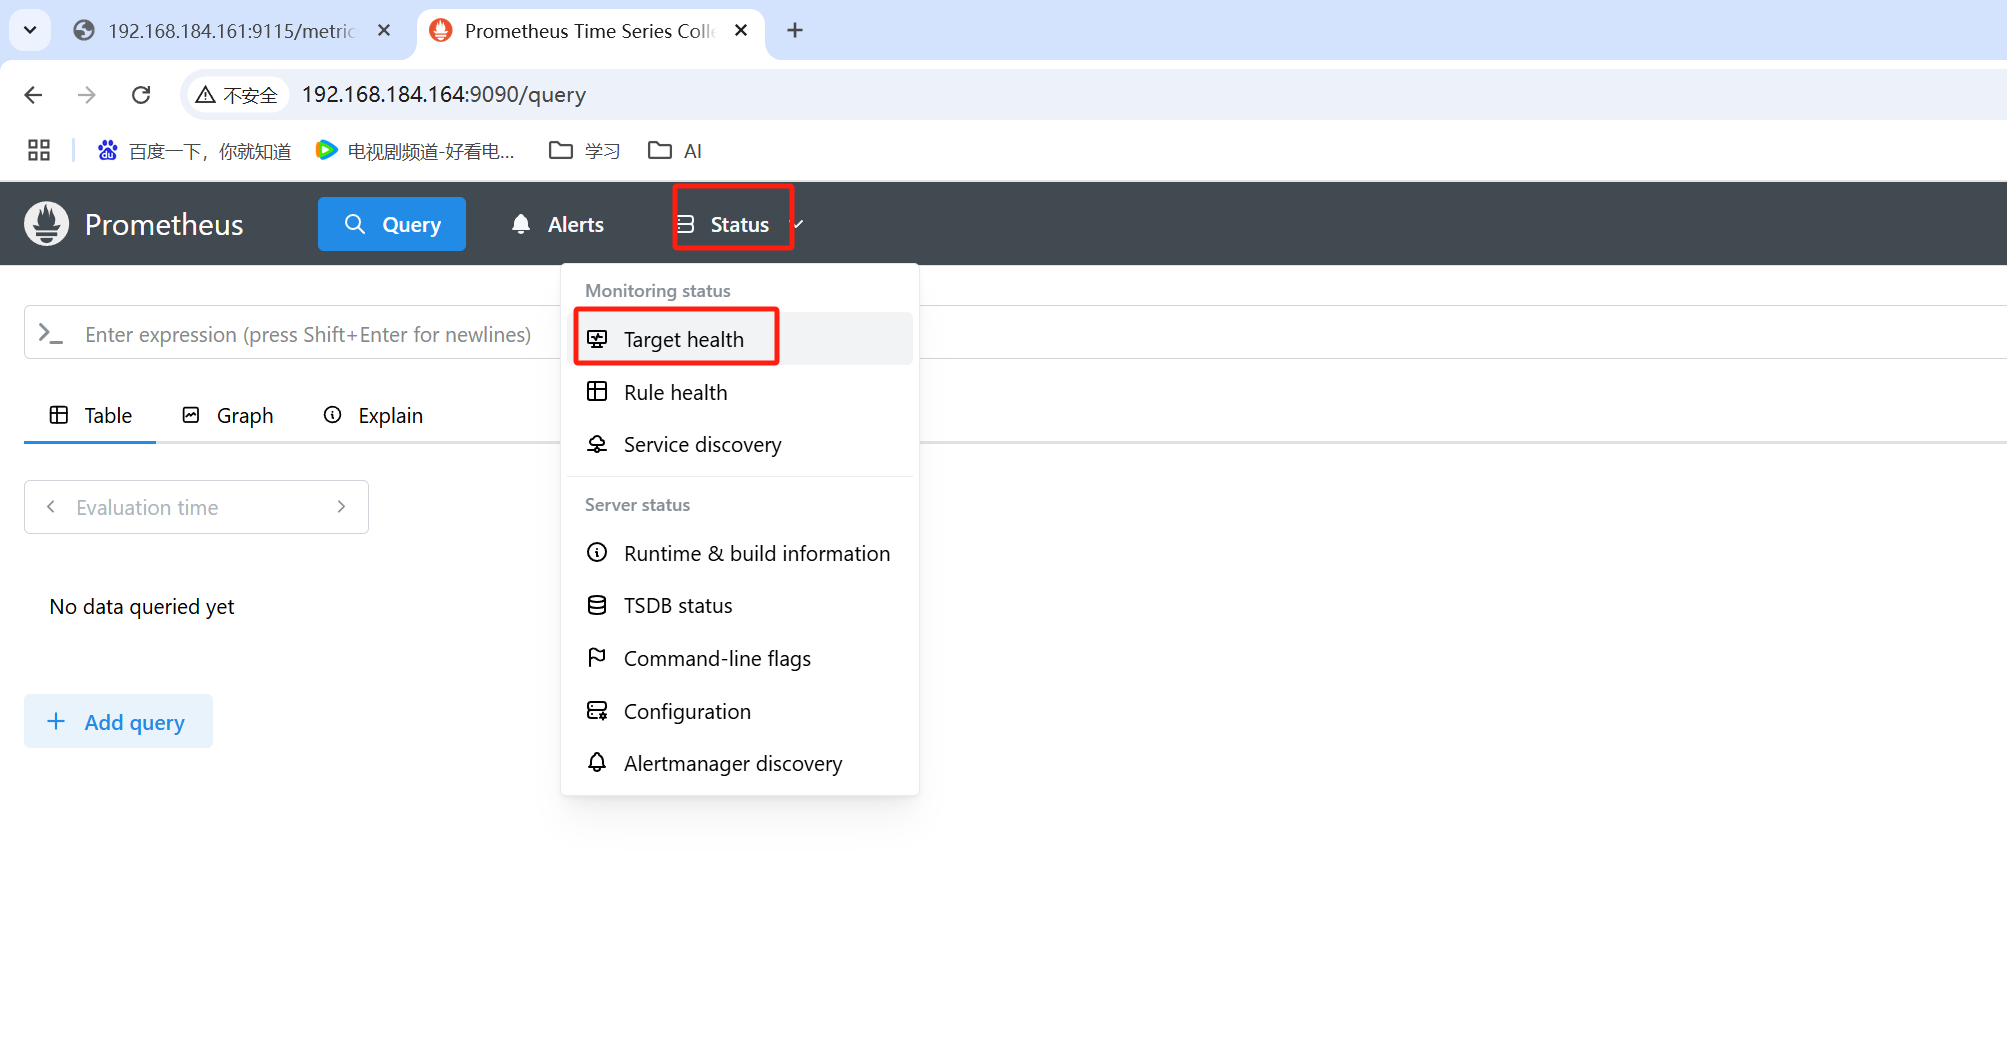Open a new browser tab
Screen dimensions: 2007x1042
coord(795,31)
